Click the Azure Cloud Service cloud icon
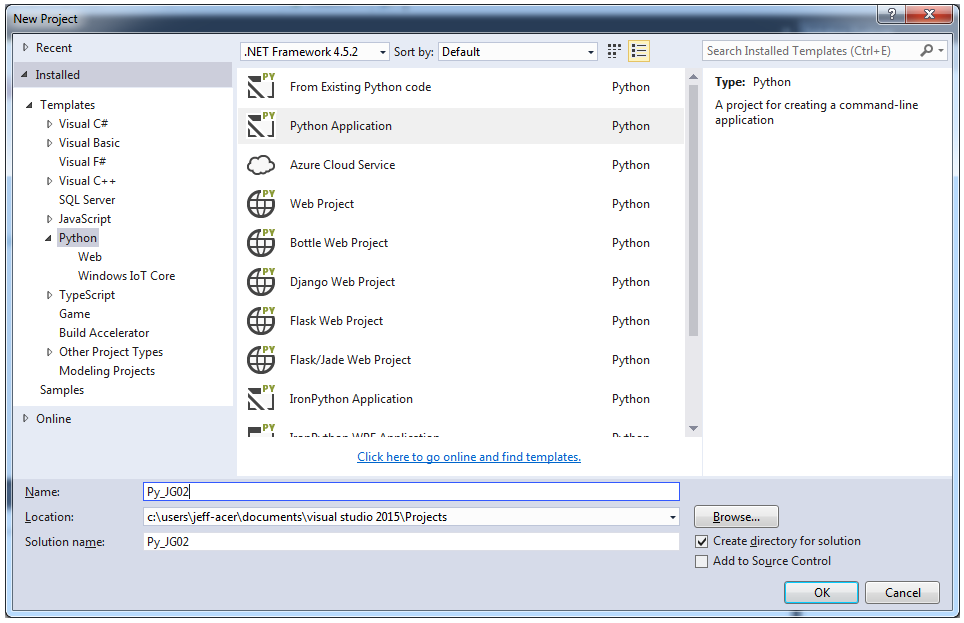The height and width of the screenshot is (623, 964). pyautogui.click(x=261, y=165)
